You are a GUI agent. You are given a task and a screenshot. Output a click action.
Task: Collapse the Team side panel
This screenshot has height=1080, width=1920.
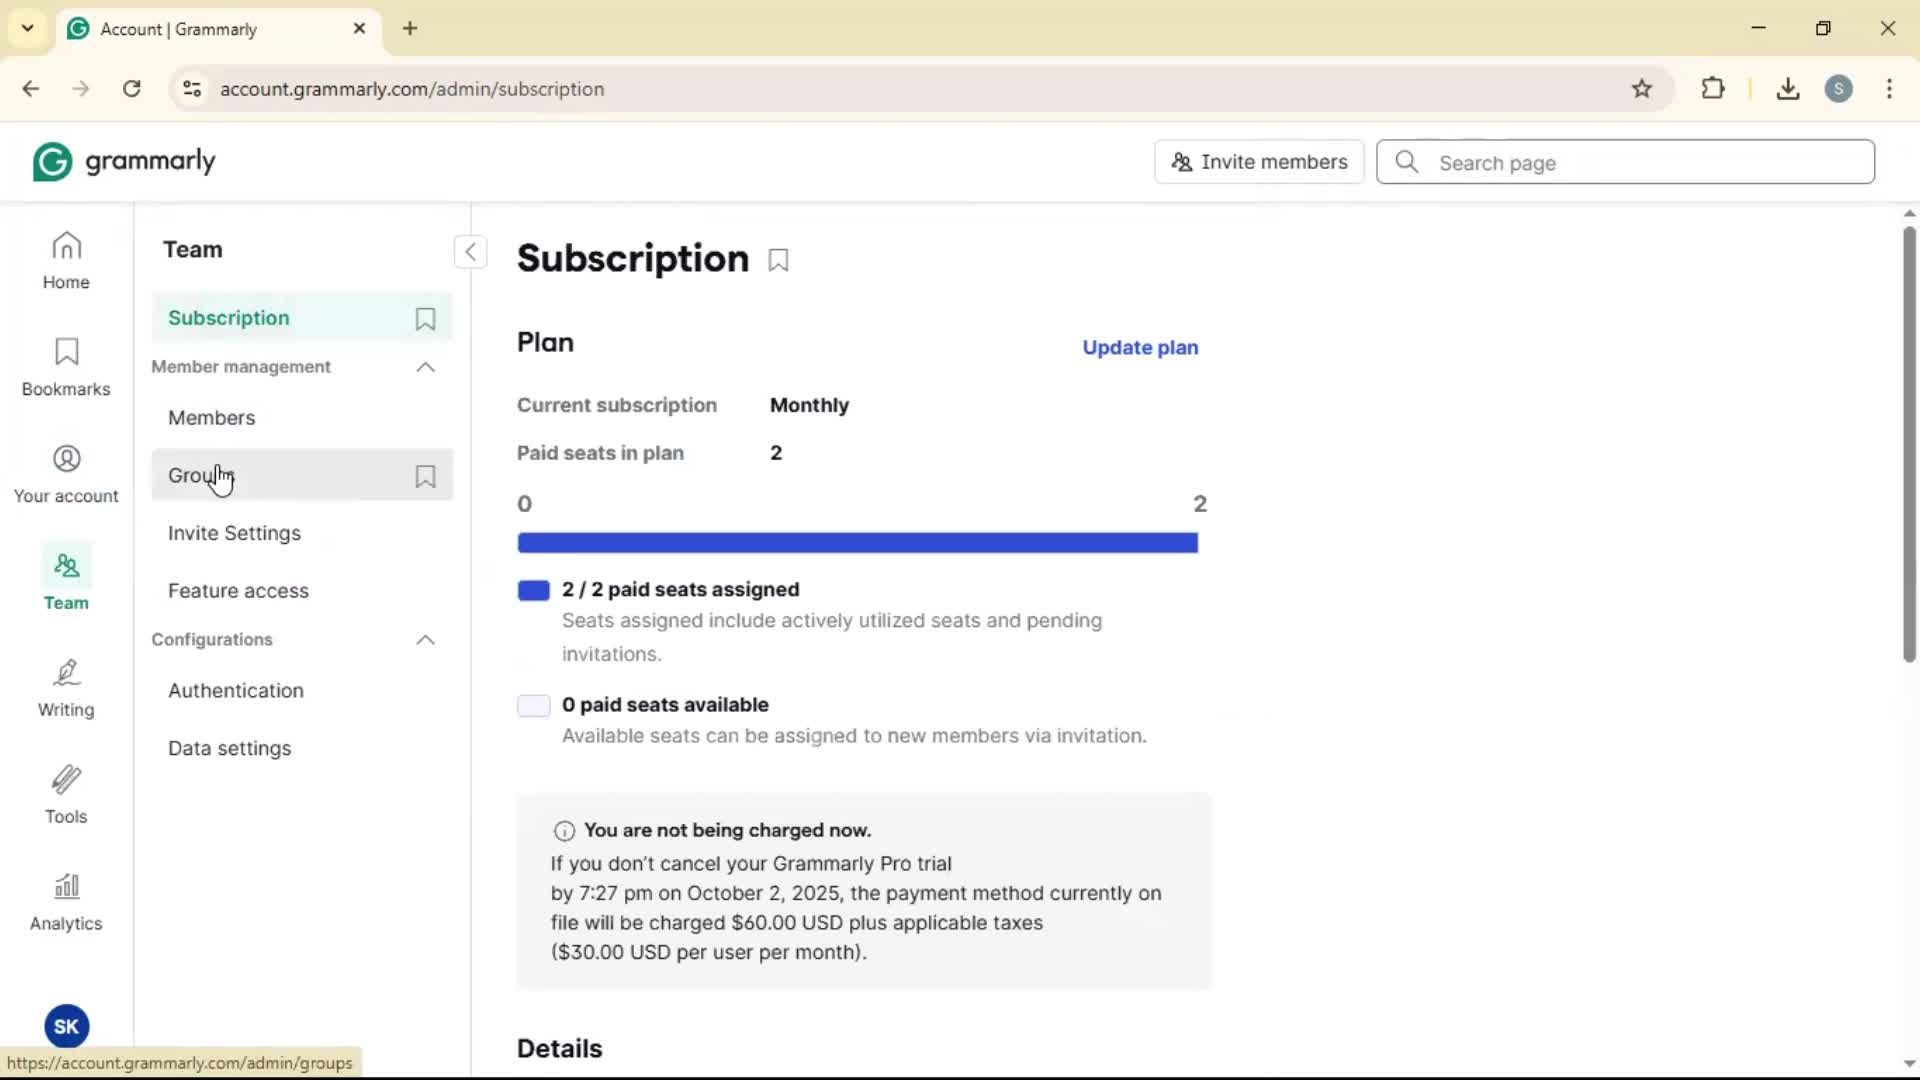tap(470, 251)
